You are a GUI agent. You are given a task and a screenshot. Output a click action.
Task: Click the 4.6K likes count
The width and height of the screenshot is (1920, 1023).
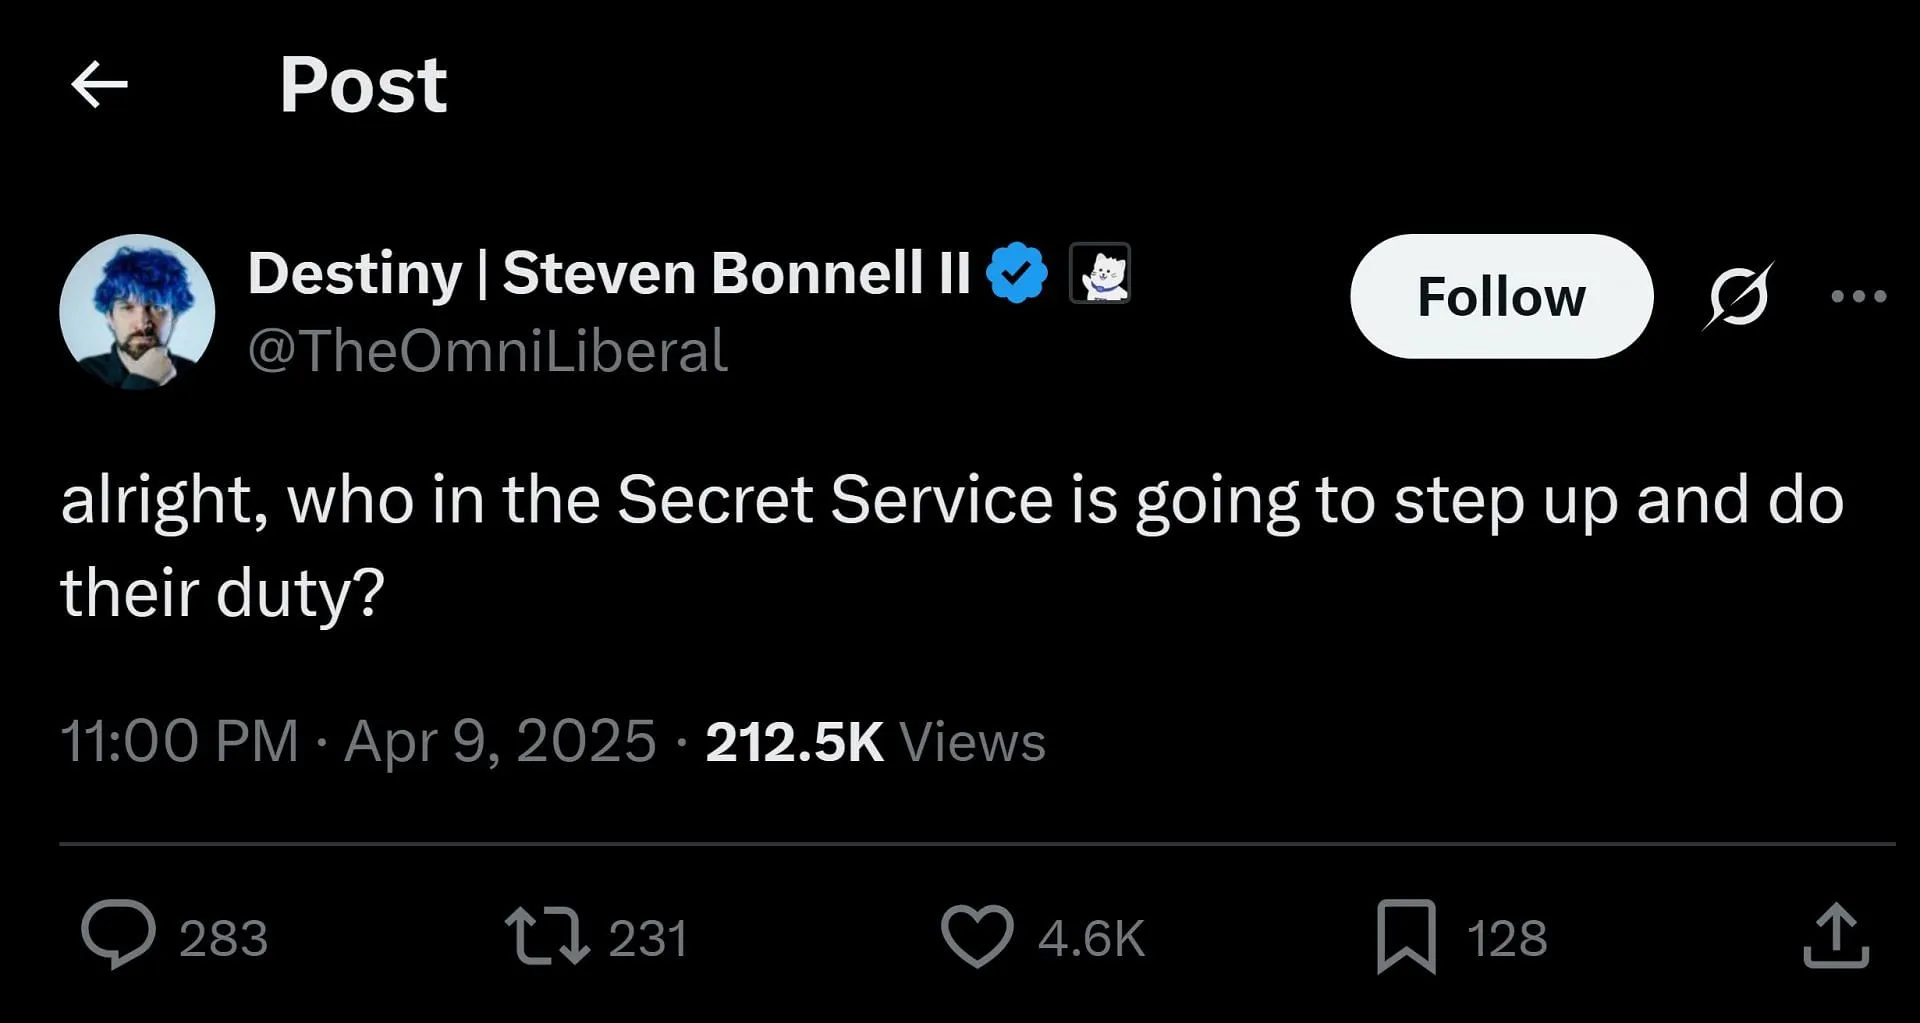1091,938
